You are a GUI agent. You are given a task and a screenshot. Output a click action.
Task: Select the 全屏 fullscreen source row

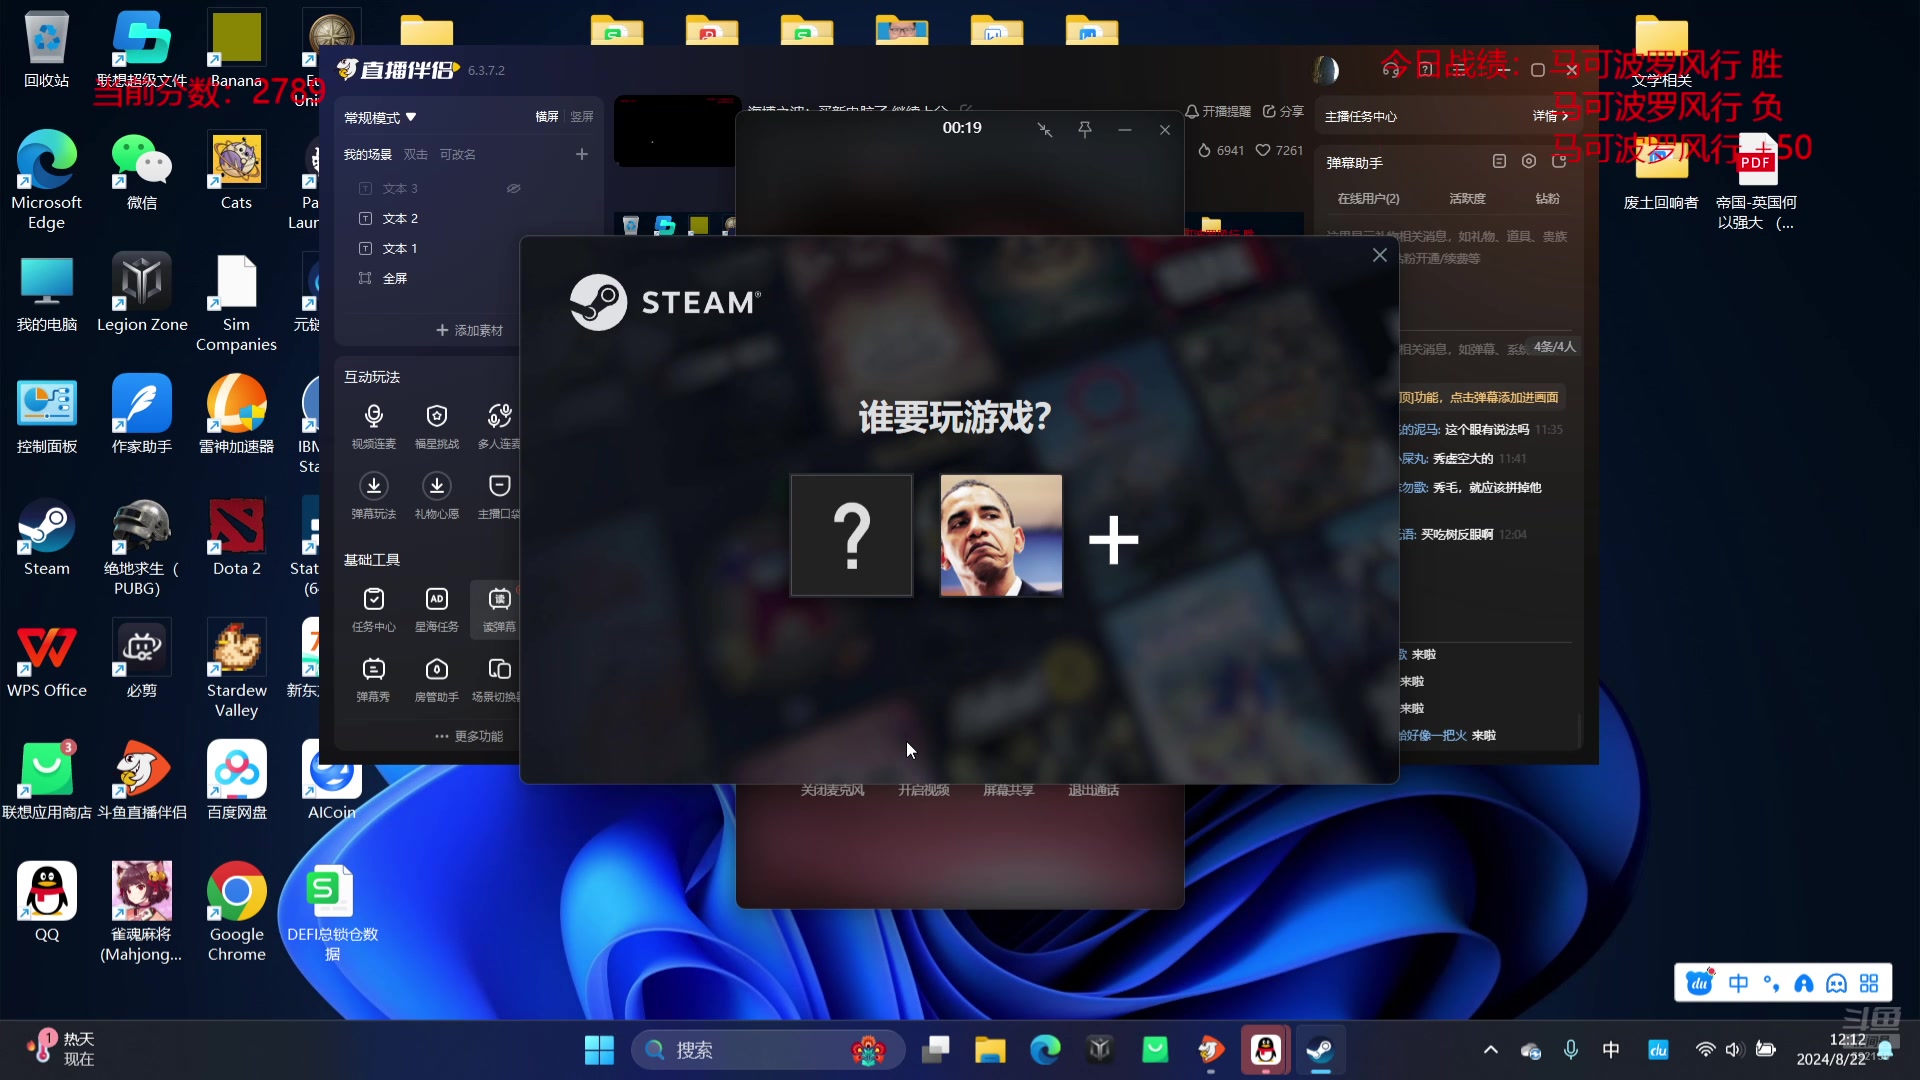click(440, 278)
